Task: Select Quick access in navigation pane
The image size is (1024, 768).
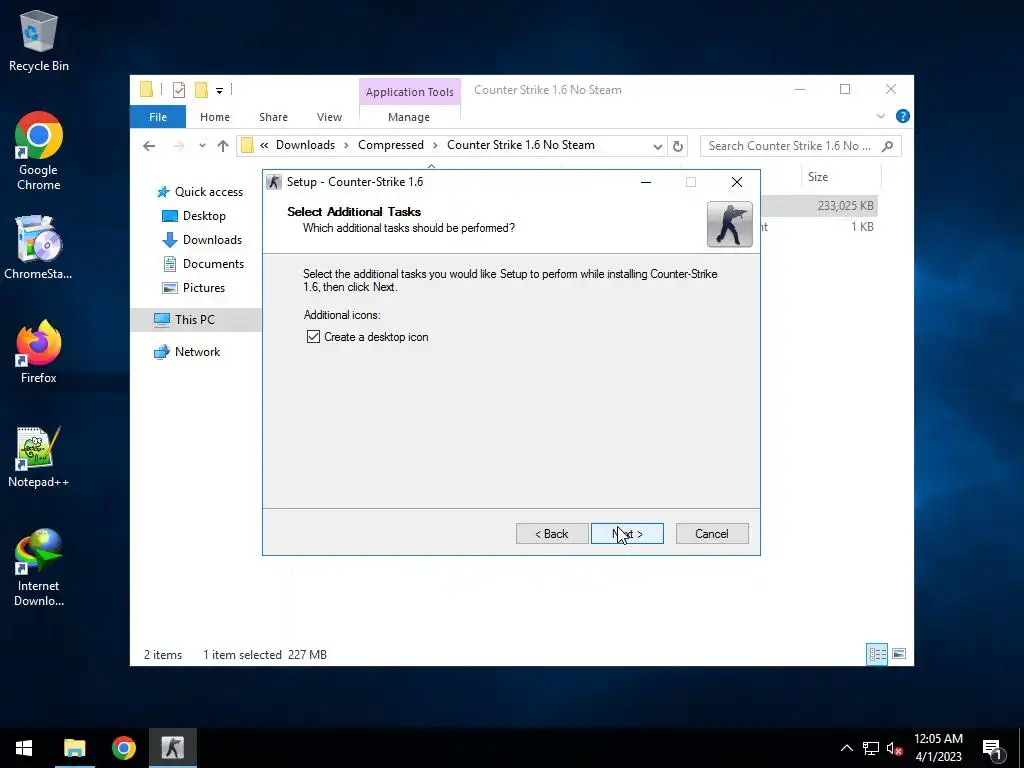Action: point(201,191)
